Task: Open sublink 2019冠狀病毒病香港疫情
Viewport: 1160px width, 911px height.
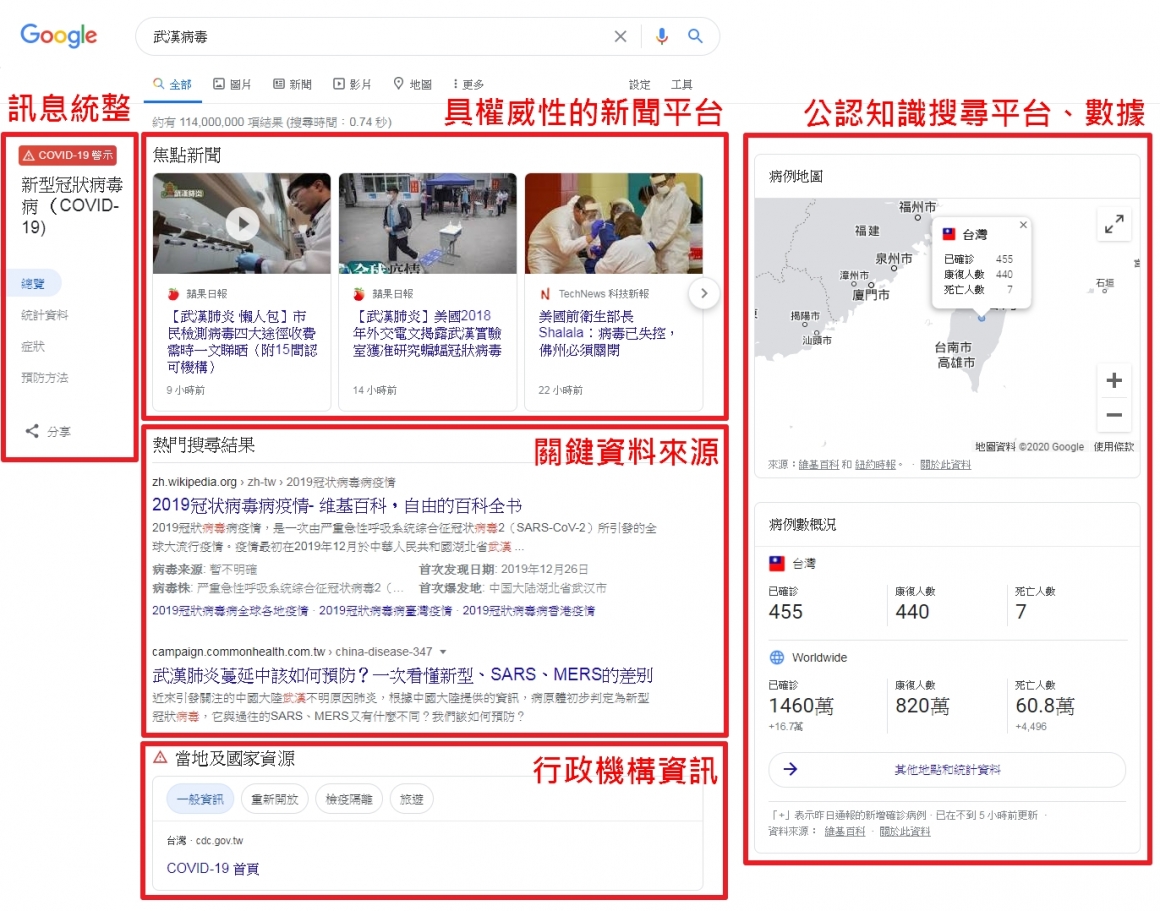Action: tap(529, 611)
